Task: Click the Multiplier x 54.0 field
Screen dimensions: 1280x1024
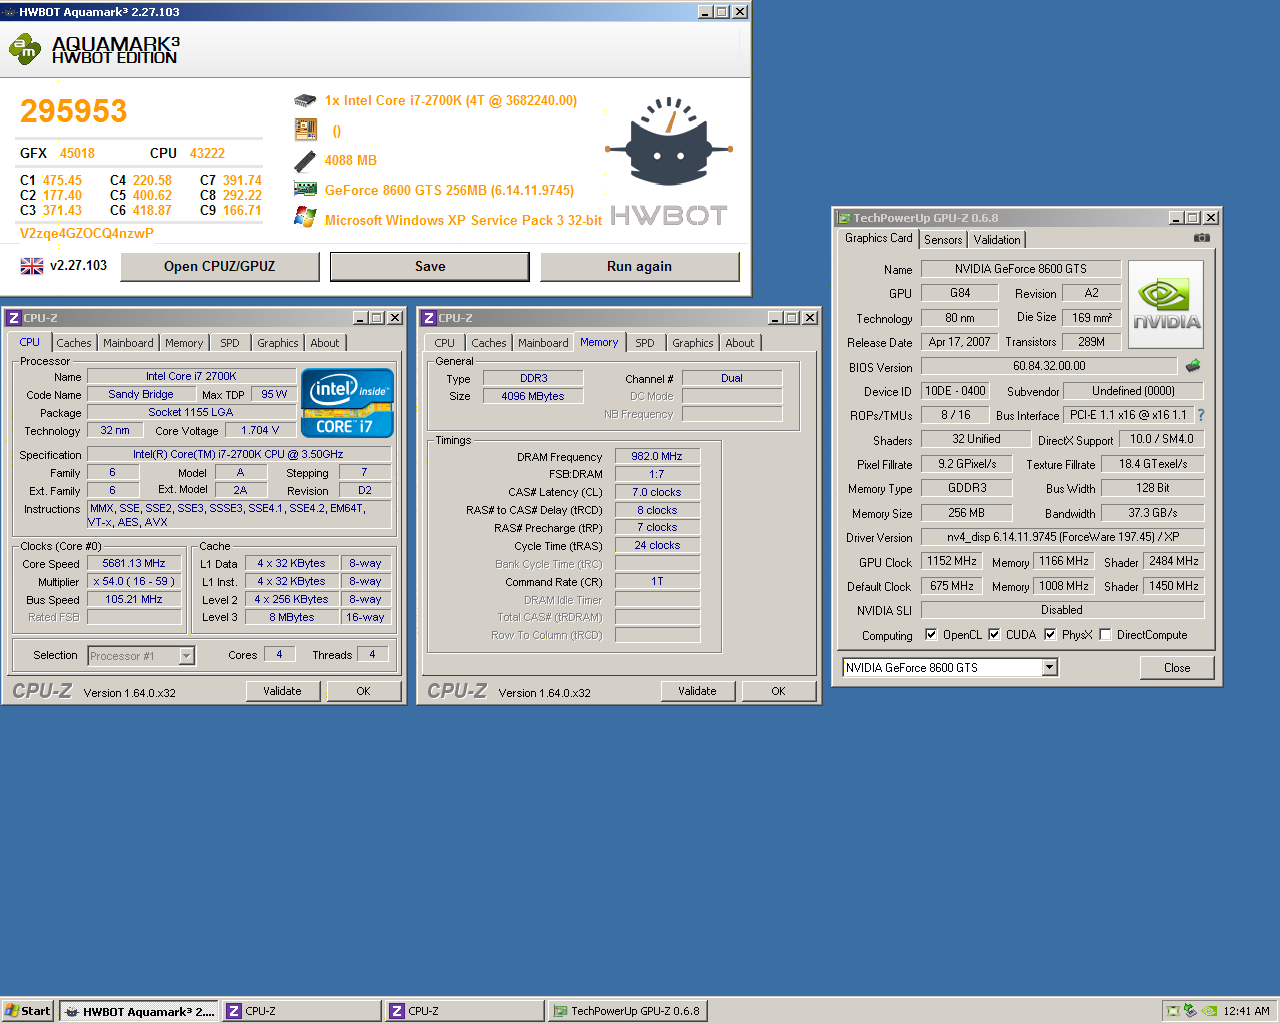Action: [134, 581]
